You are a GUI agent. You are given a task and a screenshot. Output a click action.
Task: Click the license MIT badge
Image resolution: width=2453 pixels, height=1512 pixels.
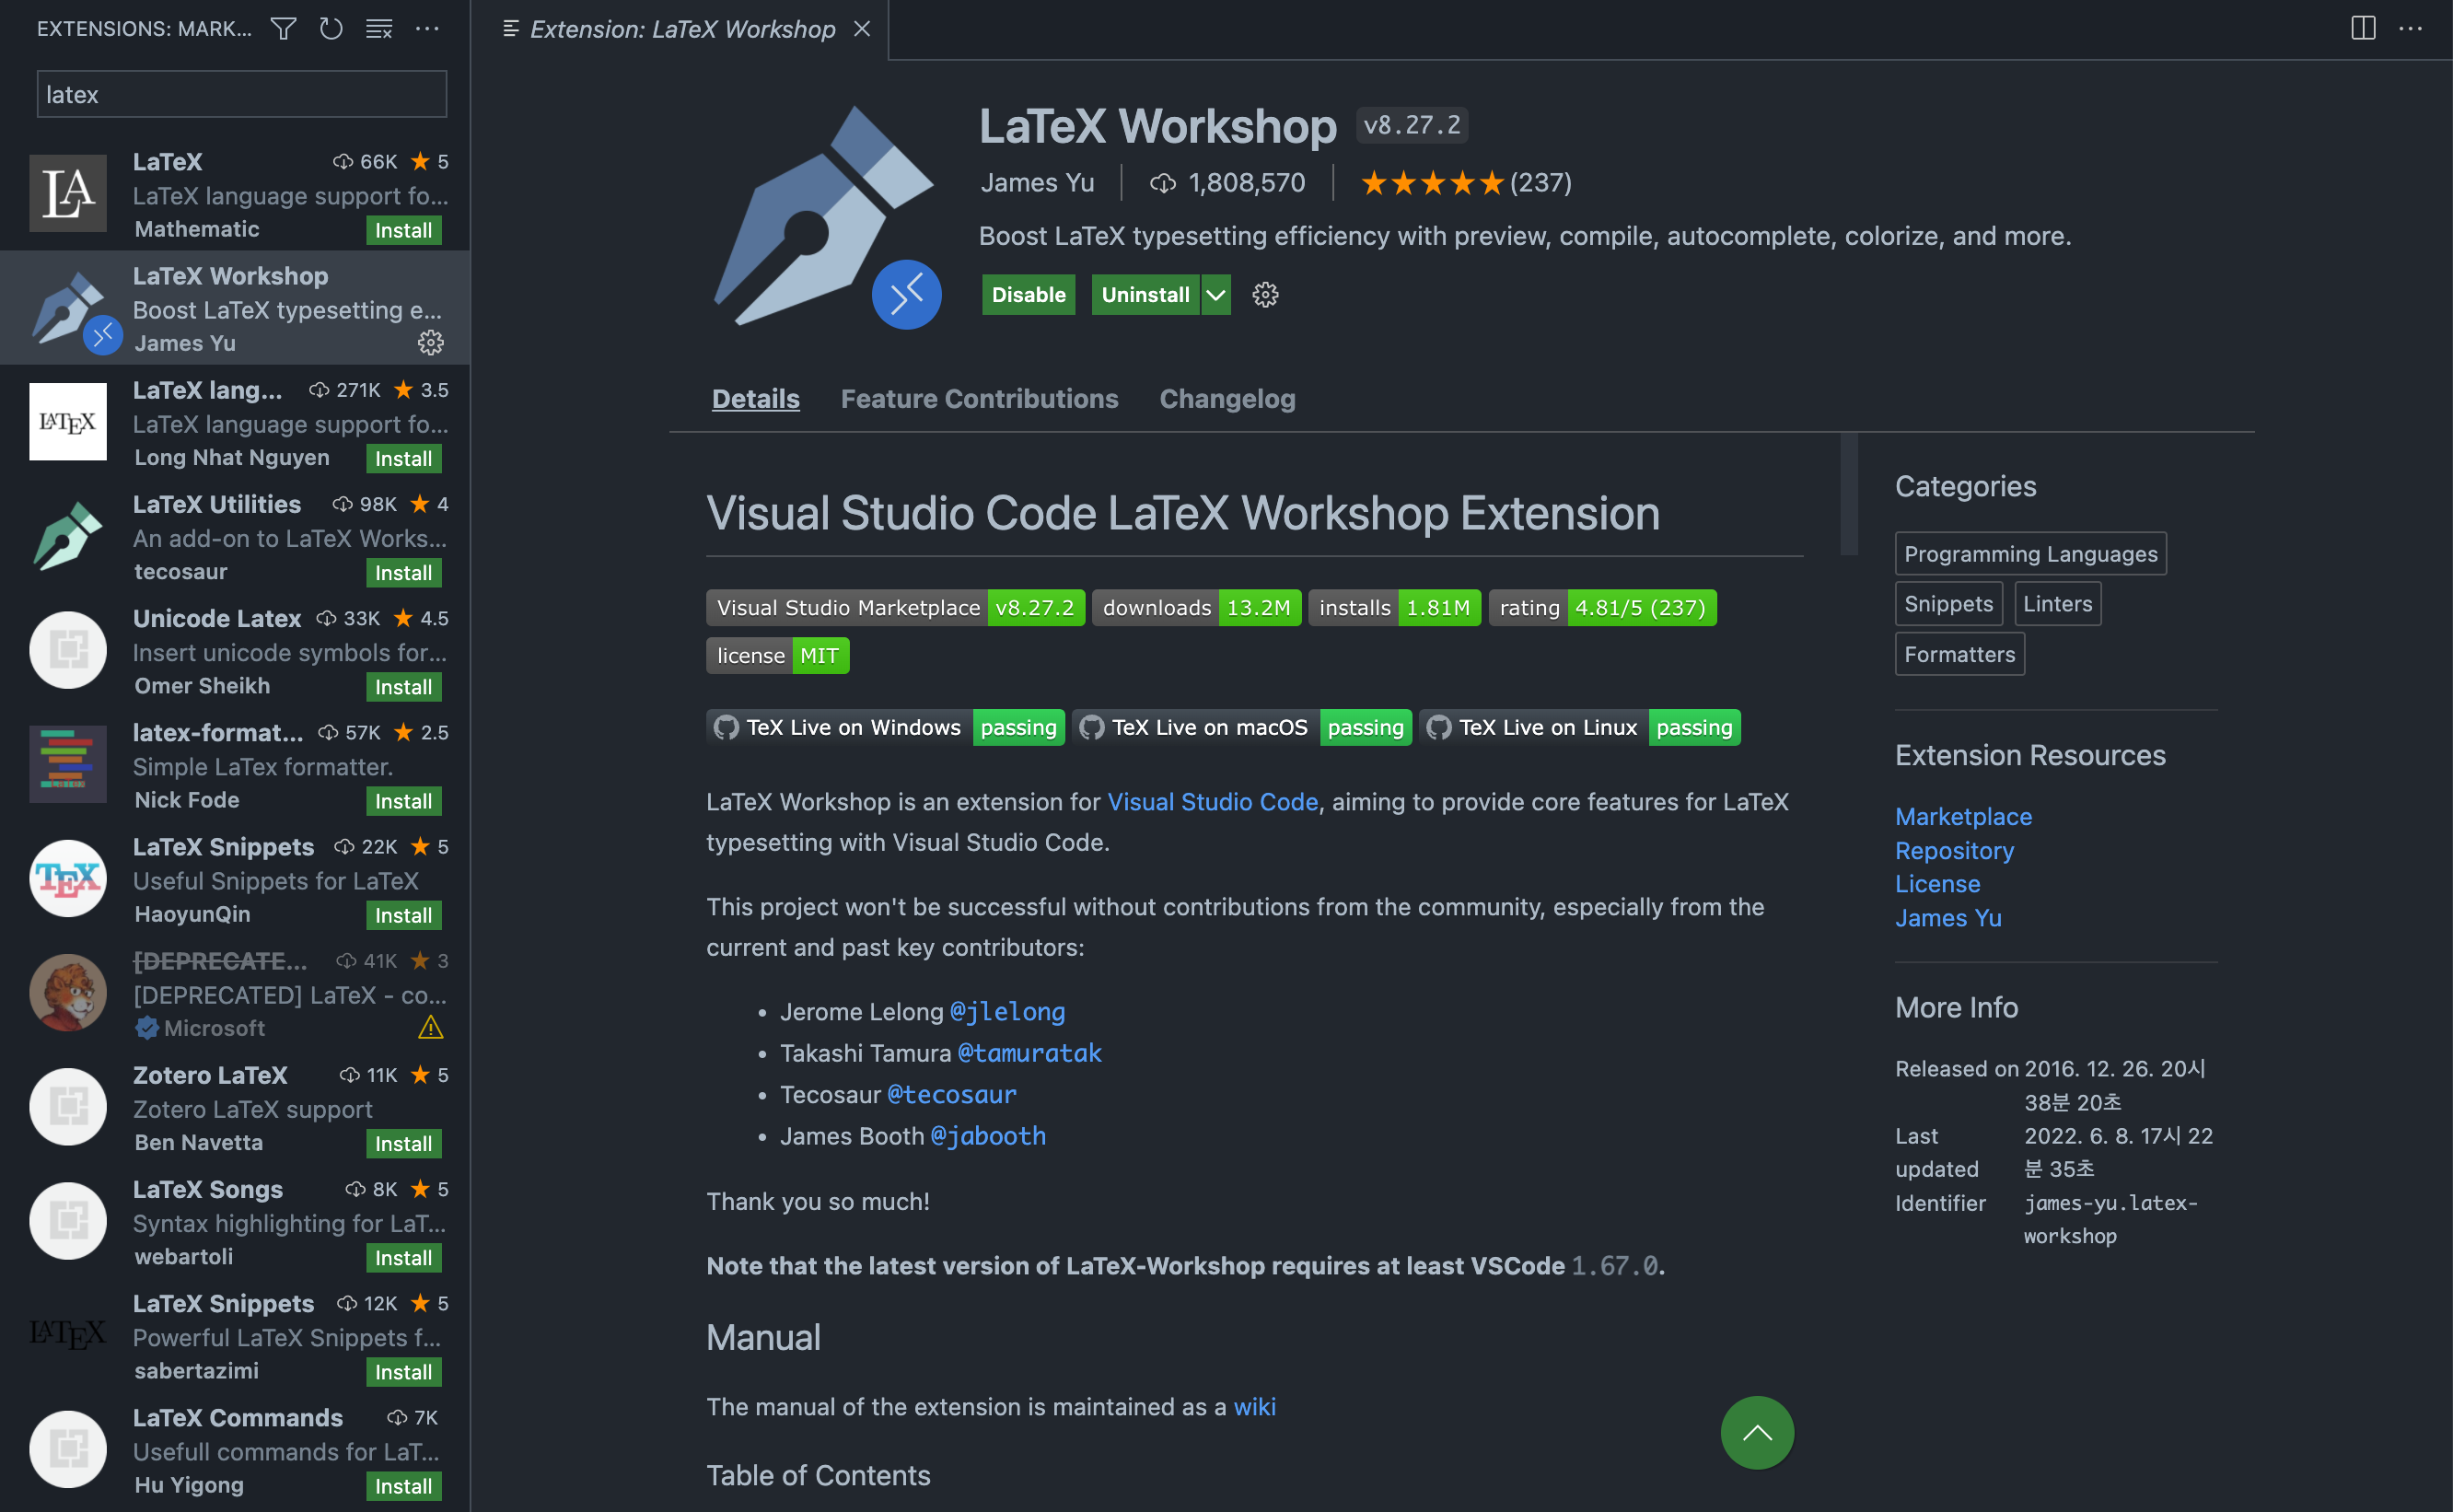coord(778,656)
